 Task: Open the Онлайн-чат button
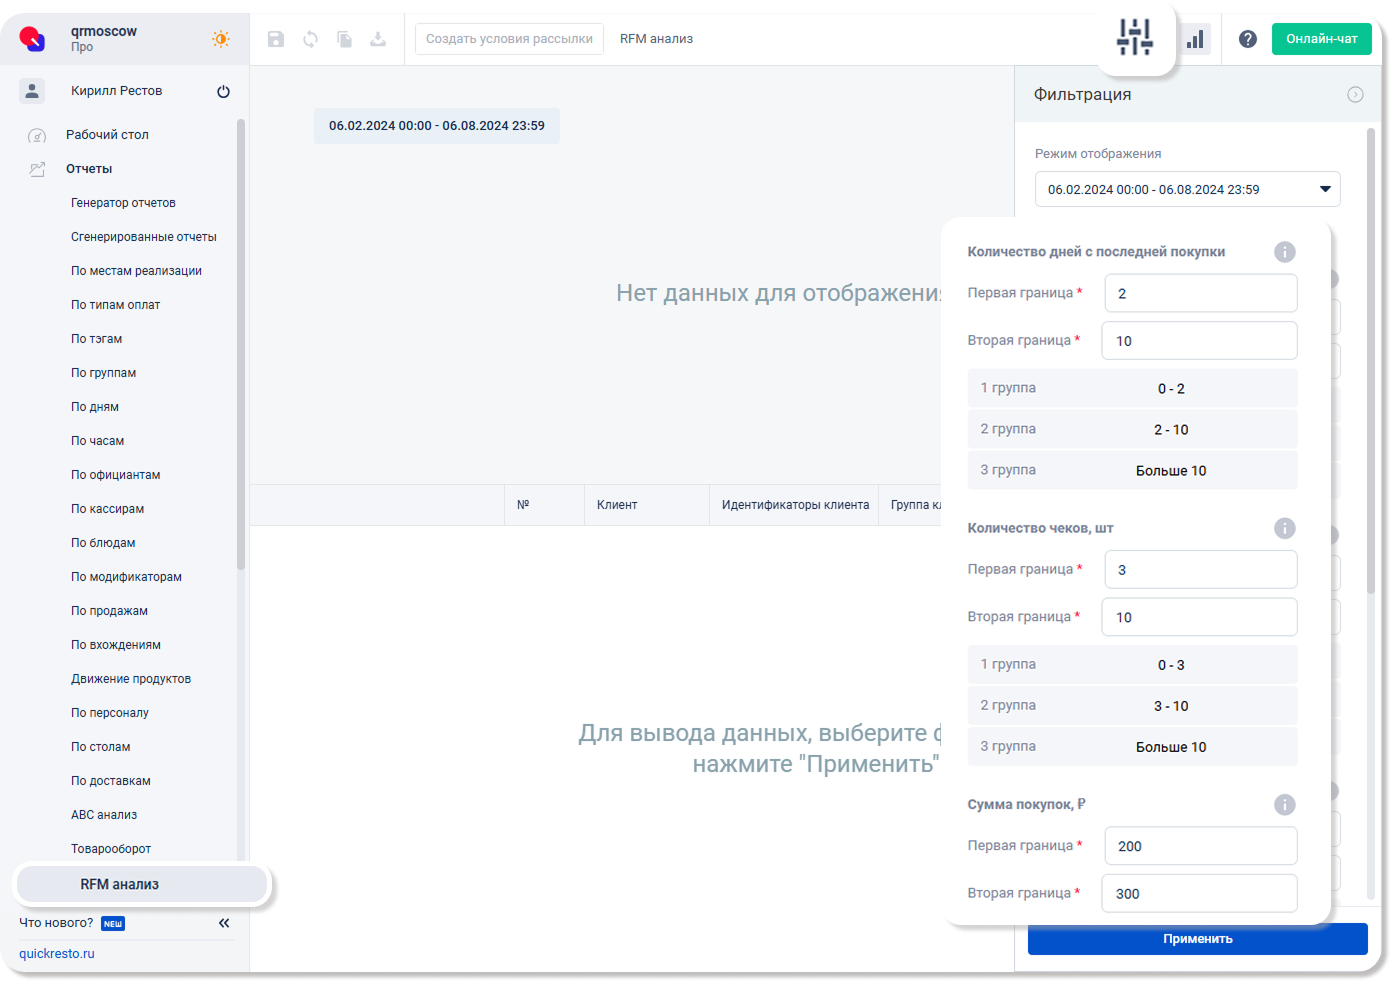(1321, 39)
